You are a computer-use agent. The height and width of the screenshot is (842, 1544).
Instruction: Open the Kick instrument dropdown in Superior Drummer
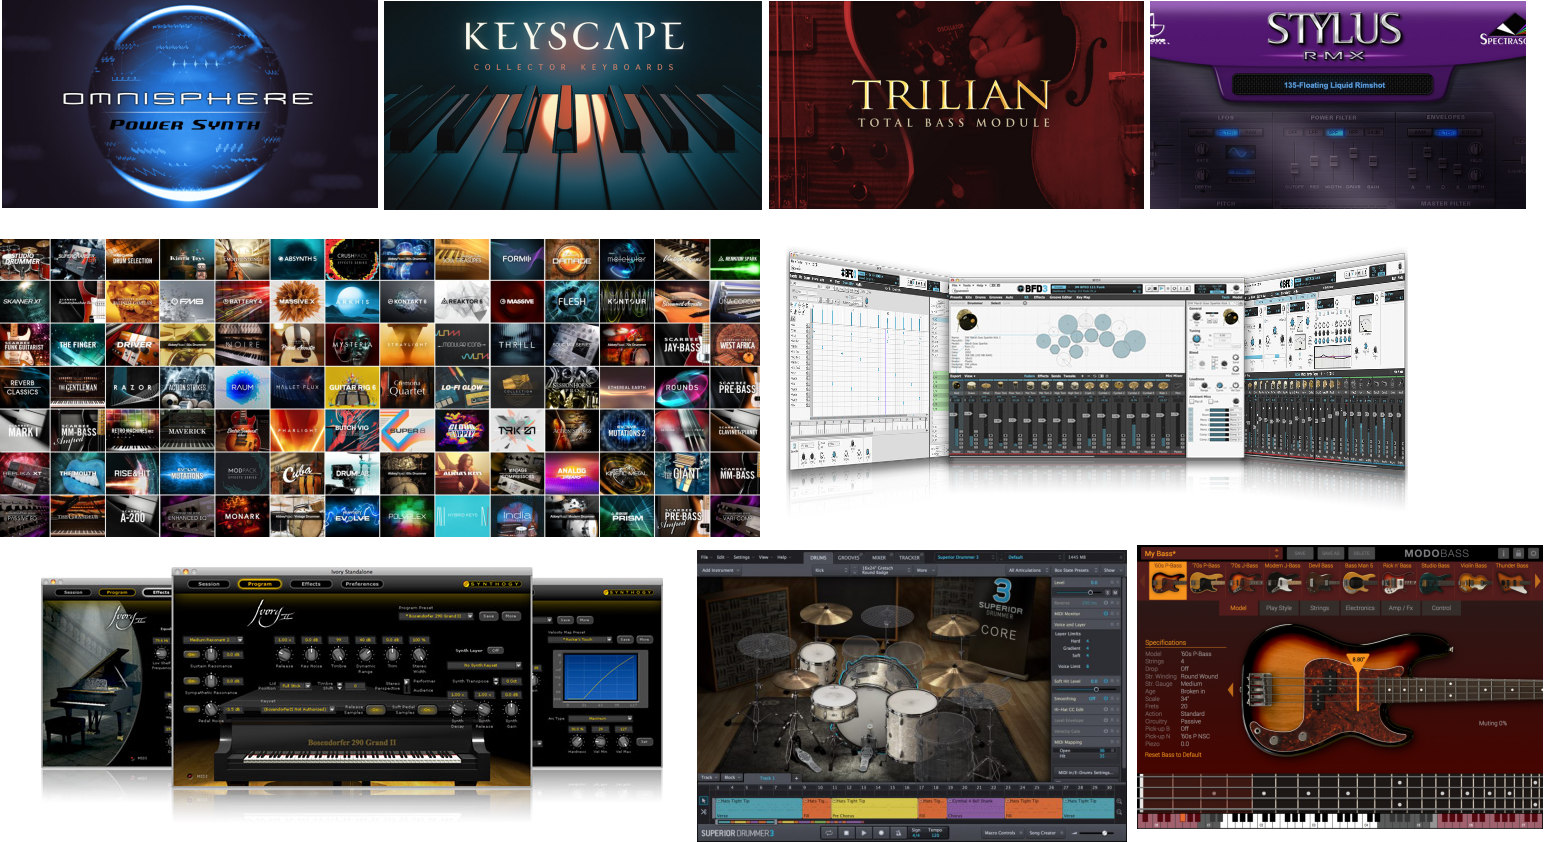pyautogui.click(x=832, y=570)
